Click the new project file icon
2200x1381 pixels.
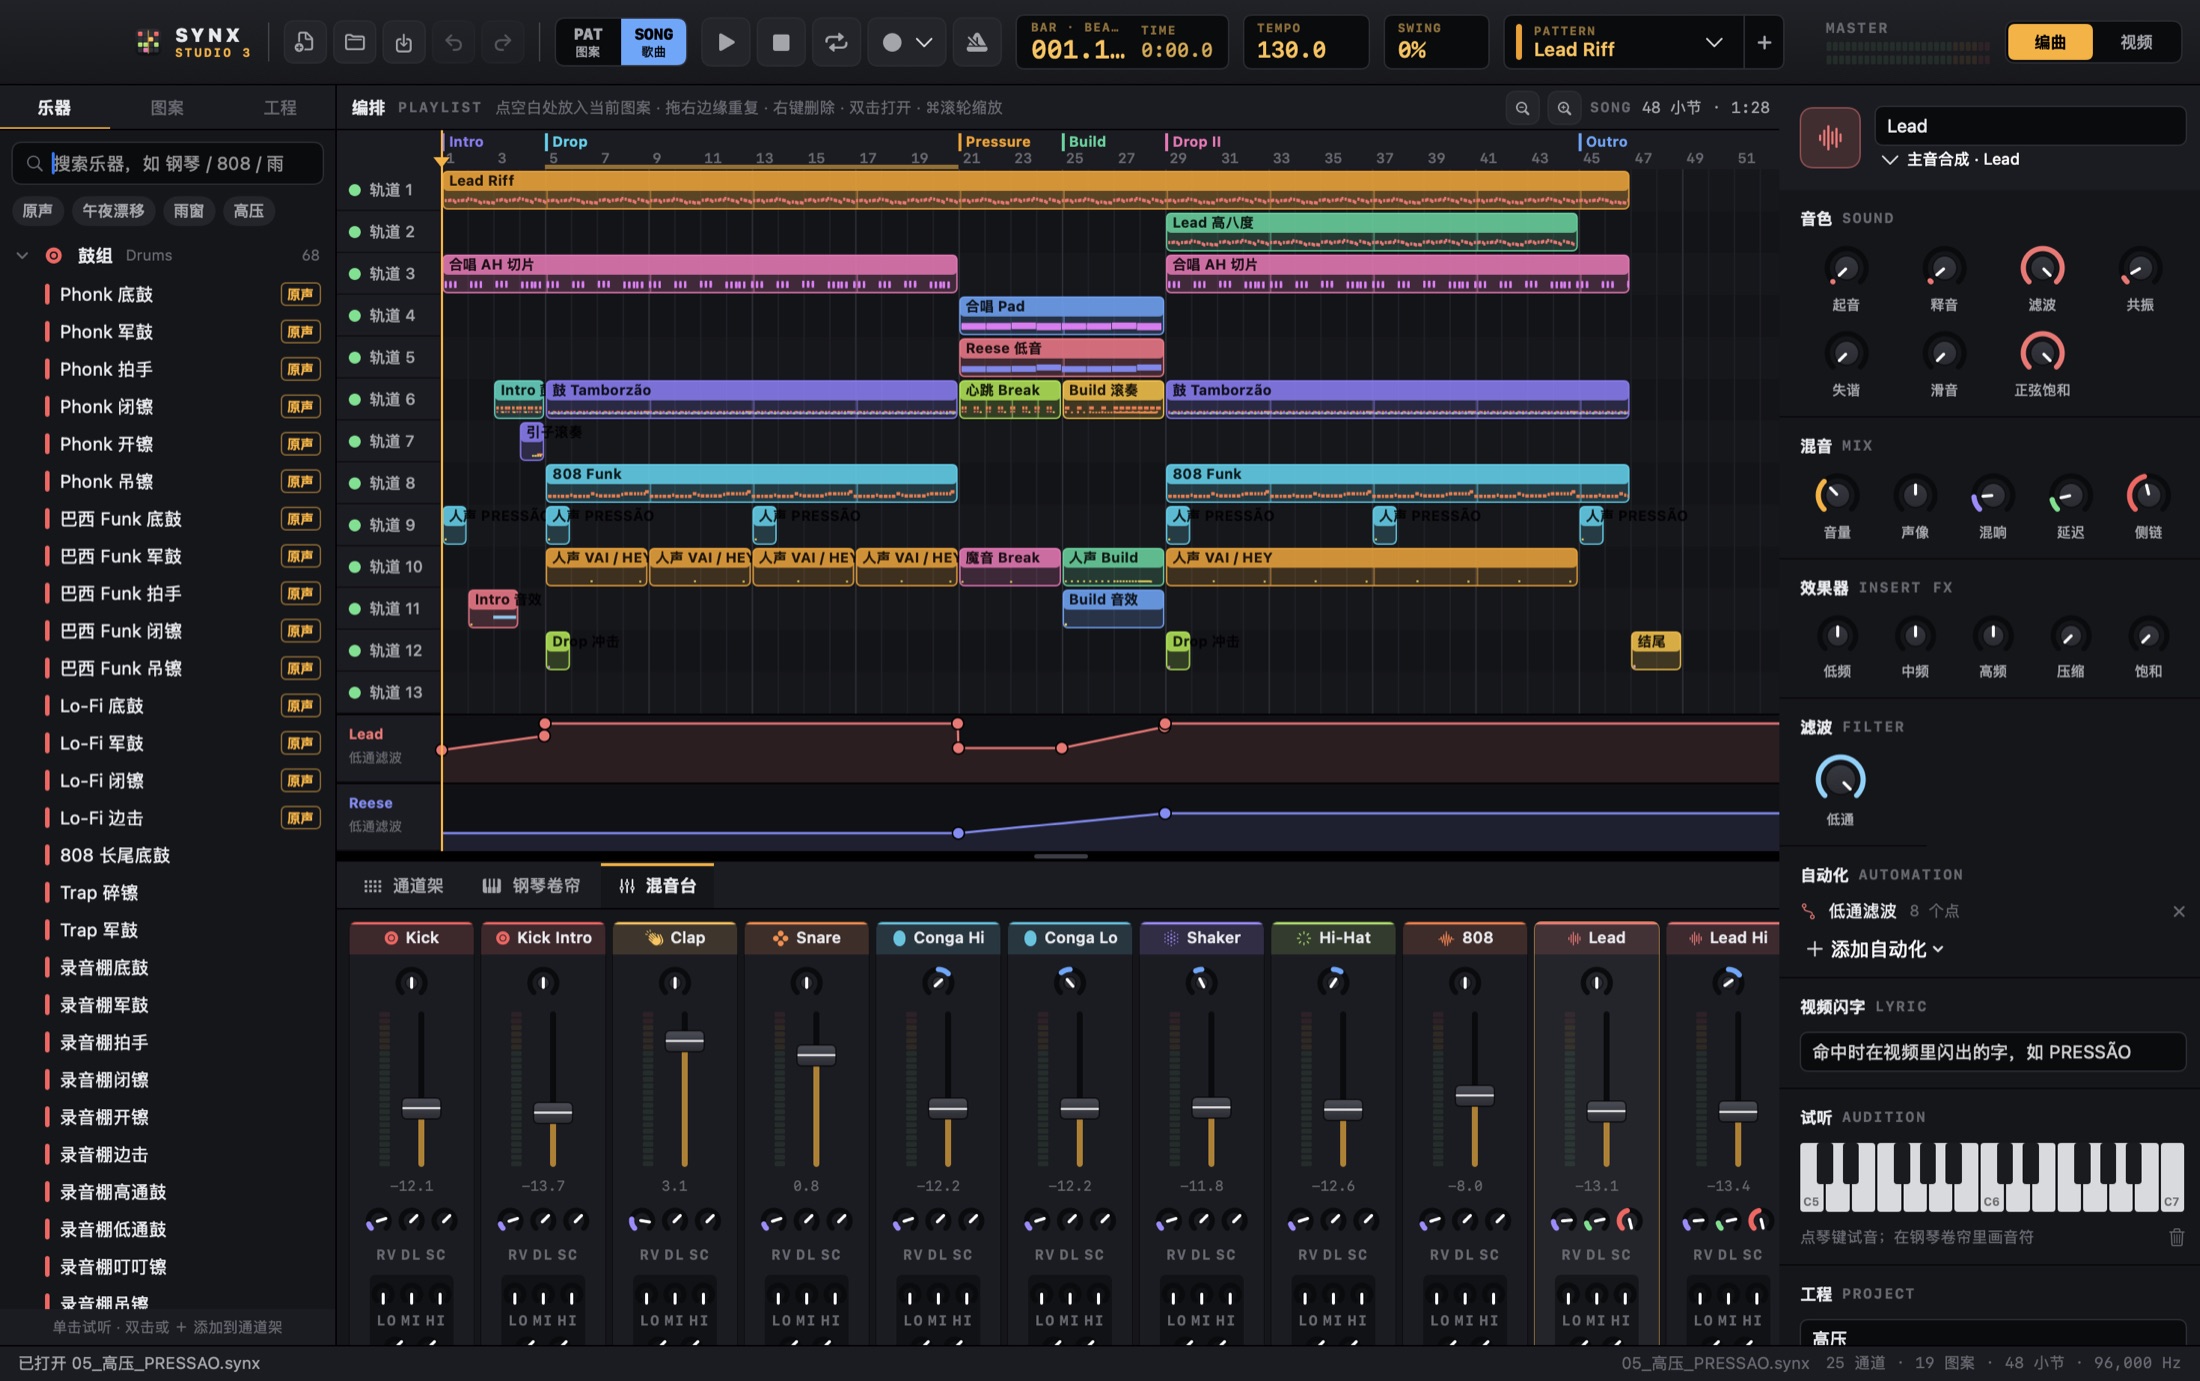click(x=304, y=42)
